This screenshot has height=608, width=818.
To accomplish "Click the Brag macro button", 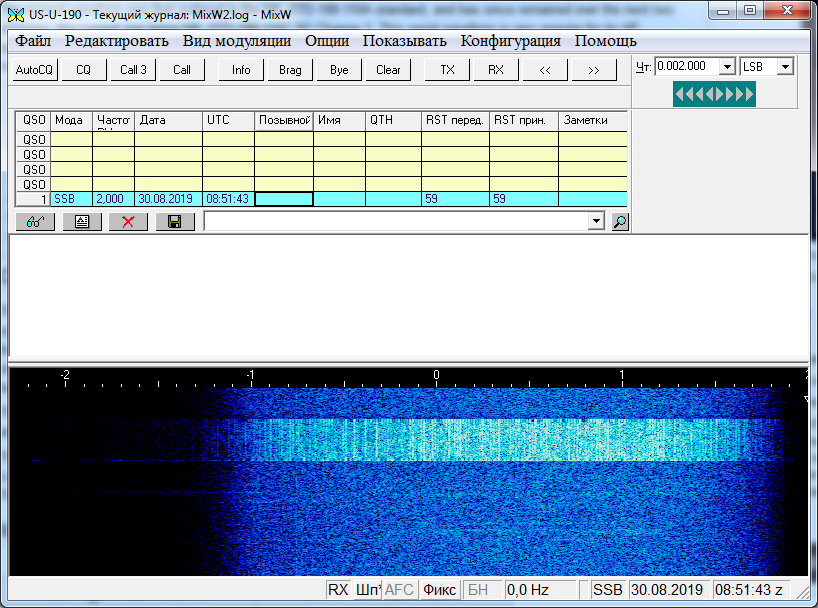I will pos(290,70).
